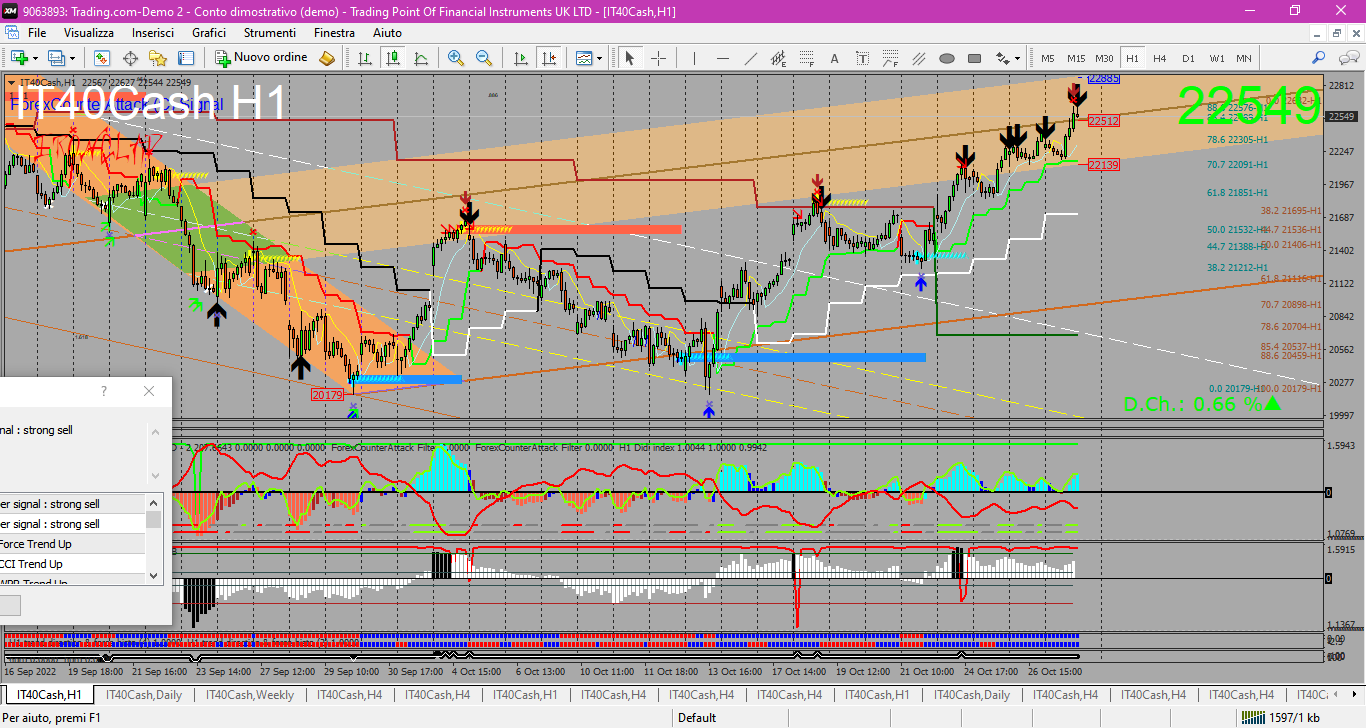Screen dimensions: 1366x728
Task: Open the chat bubbles icon
Action: click(x=1347, y=58)
